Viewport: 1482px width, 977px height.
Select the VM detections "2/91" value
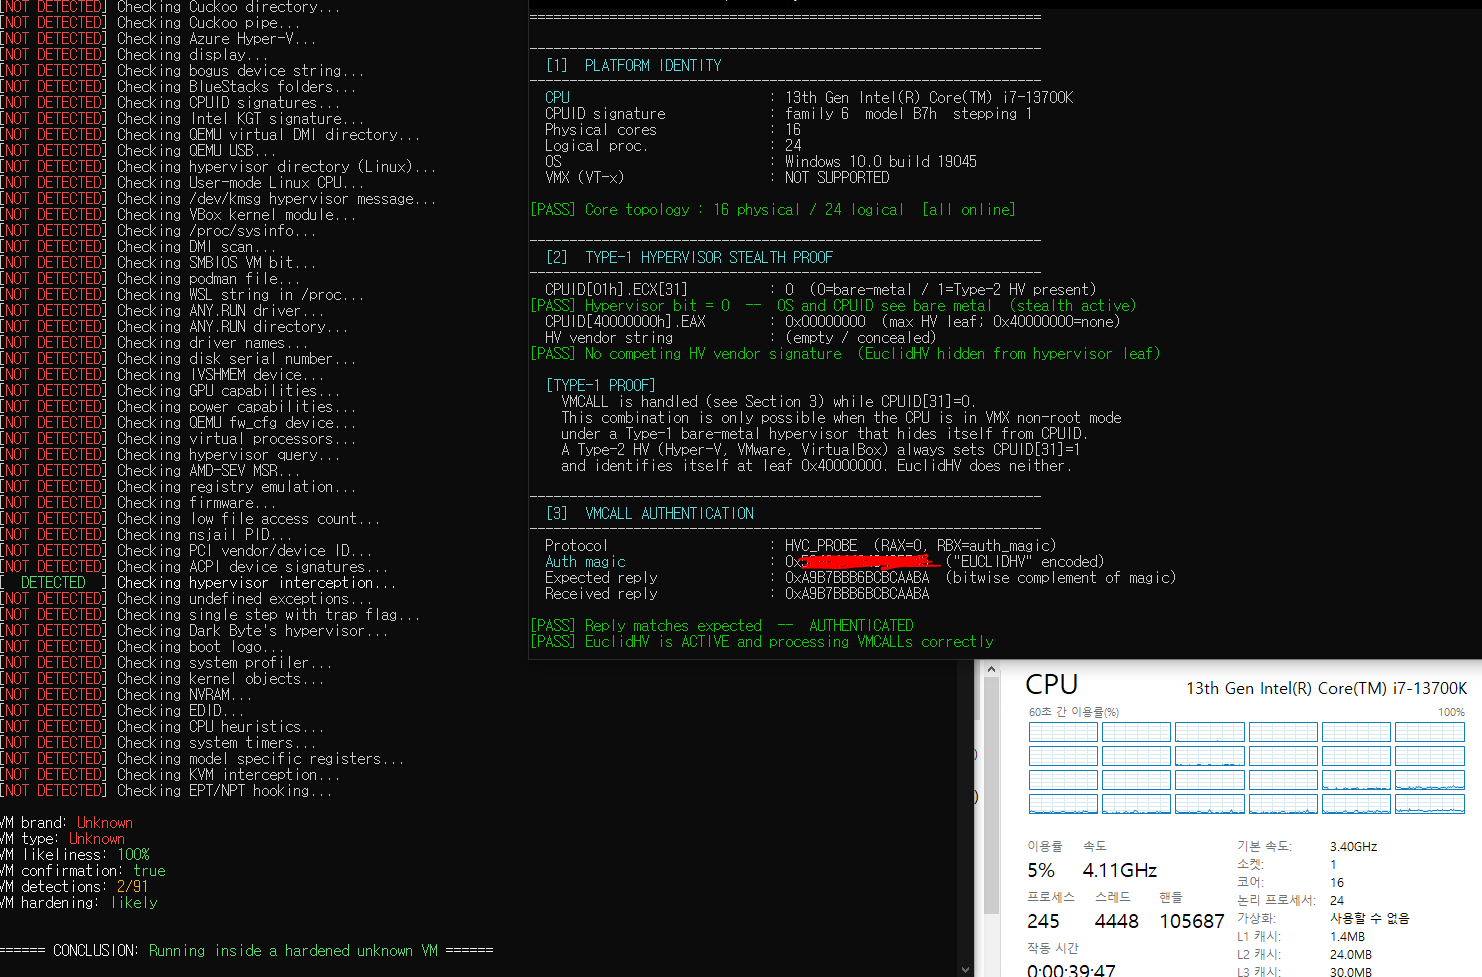click(133, 887)
